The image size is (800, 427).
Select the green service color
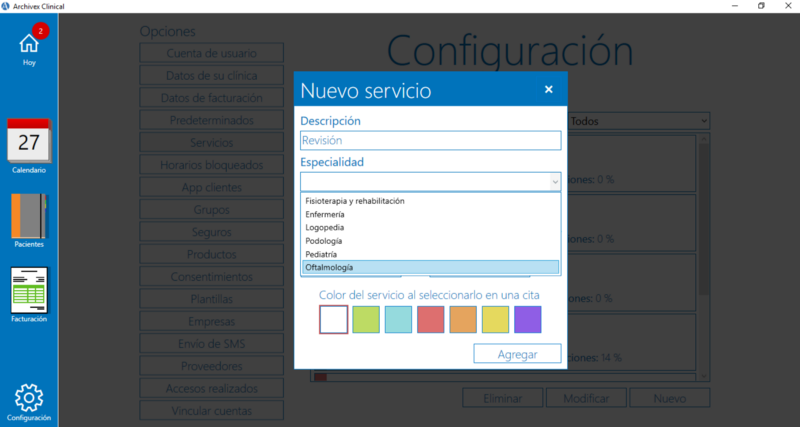[366, 319]
